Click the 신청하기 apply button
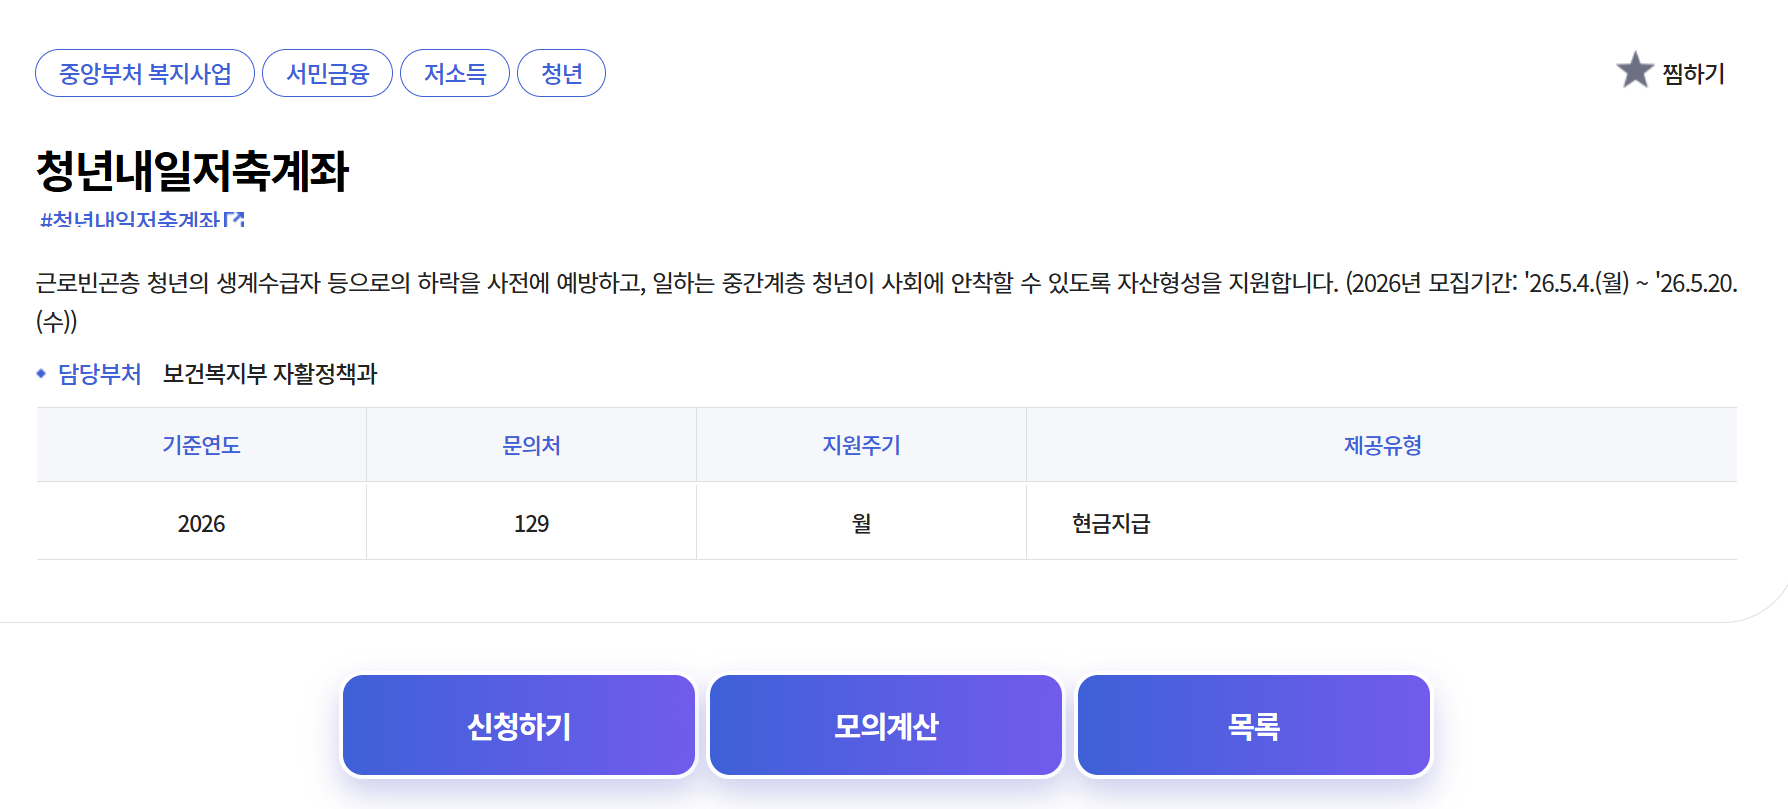This screenshot has height=809, width=1788. tap(519, 725)
